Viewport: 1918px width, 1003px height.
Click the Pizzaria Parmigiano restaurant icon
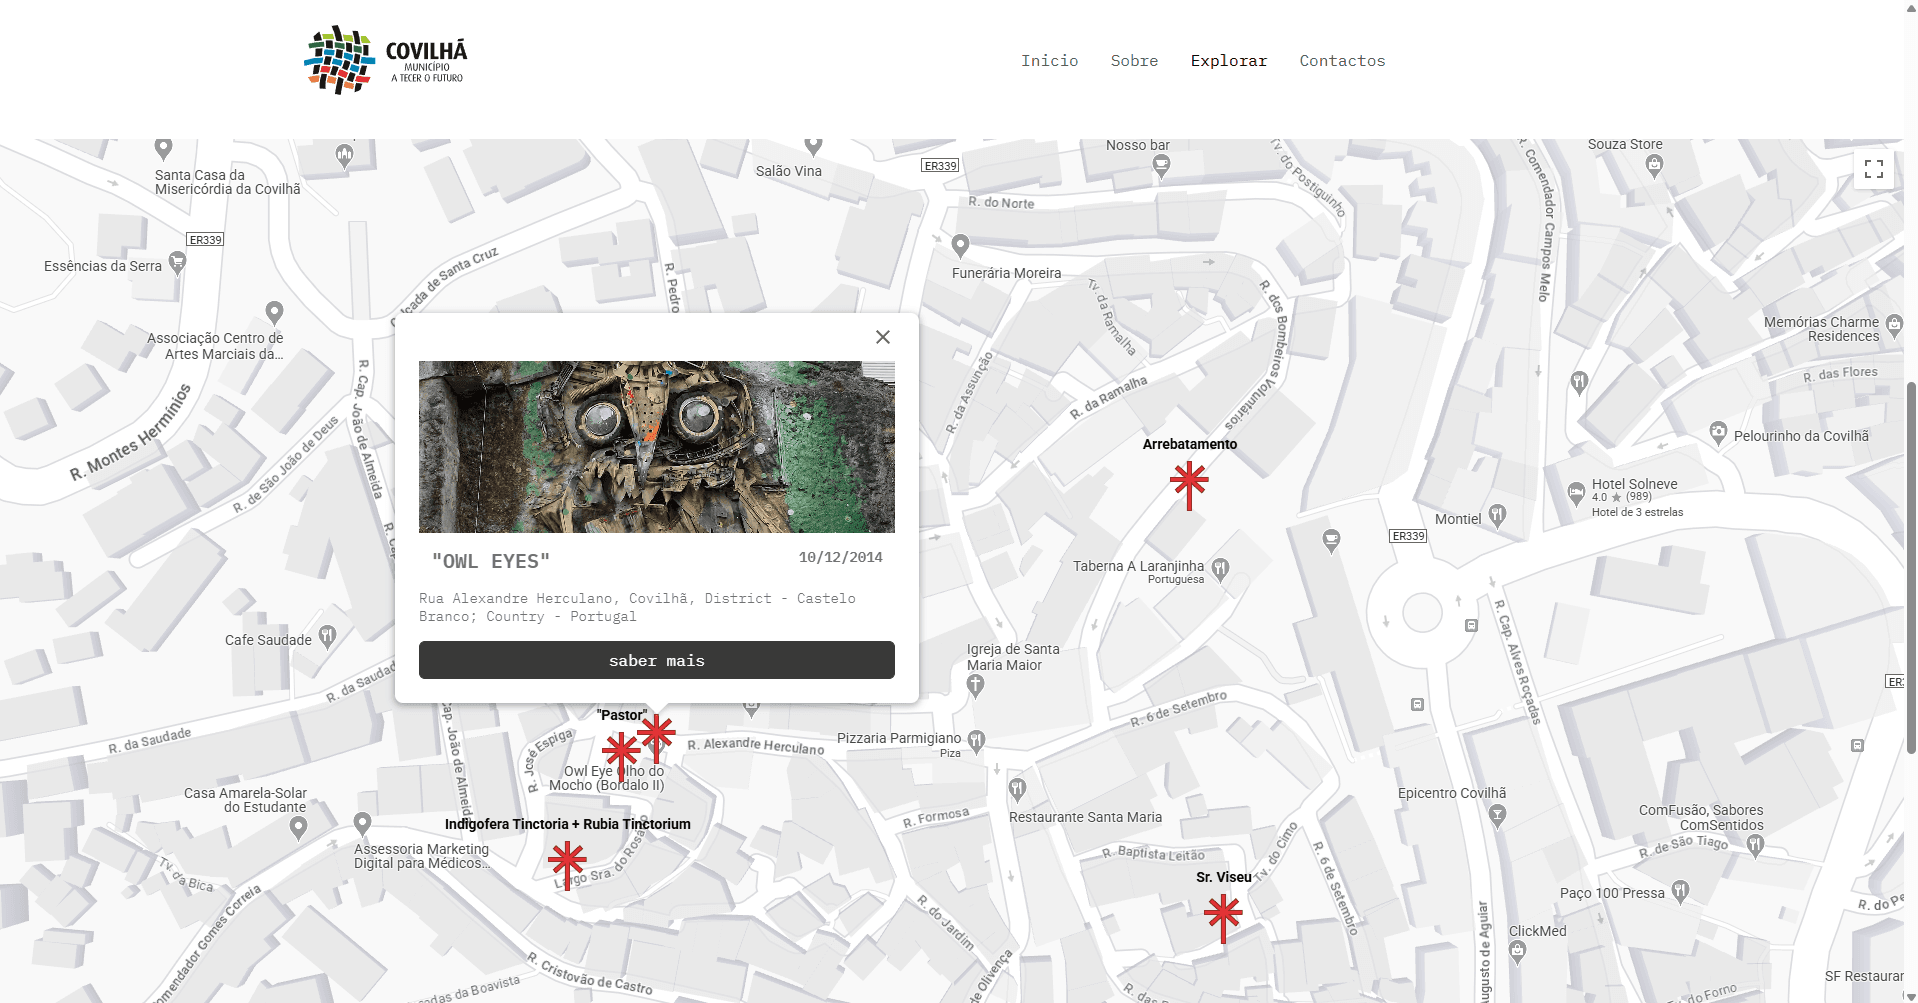tap(977, 740)
